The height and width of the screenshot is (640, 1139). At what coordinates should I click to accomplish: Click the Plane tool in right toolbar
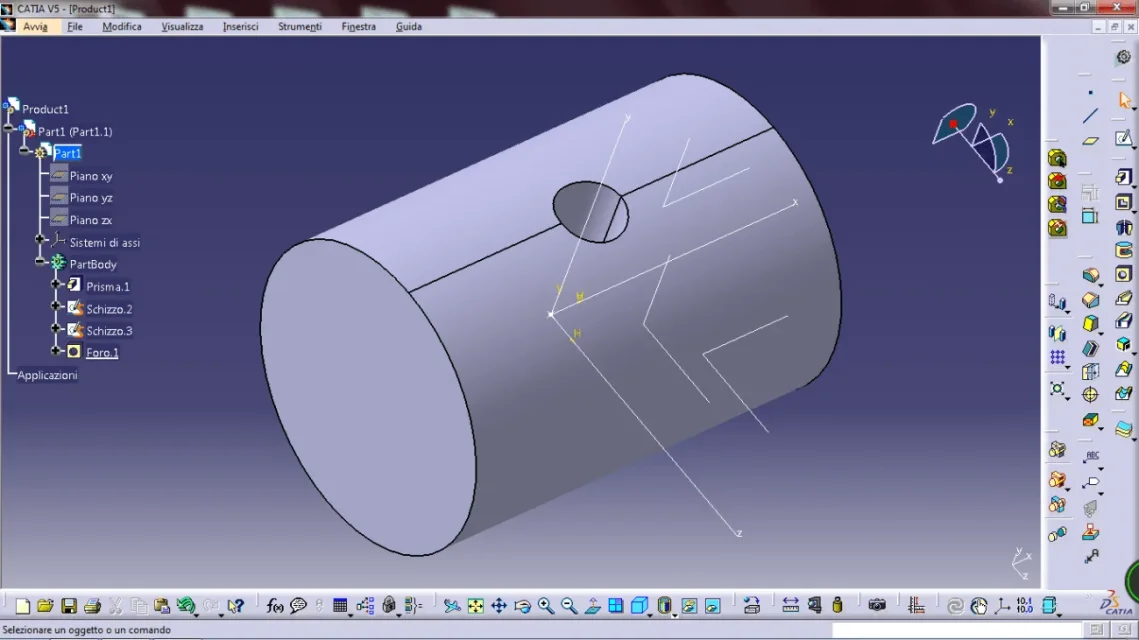click(x=1090, y=141)
